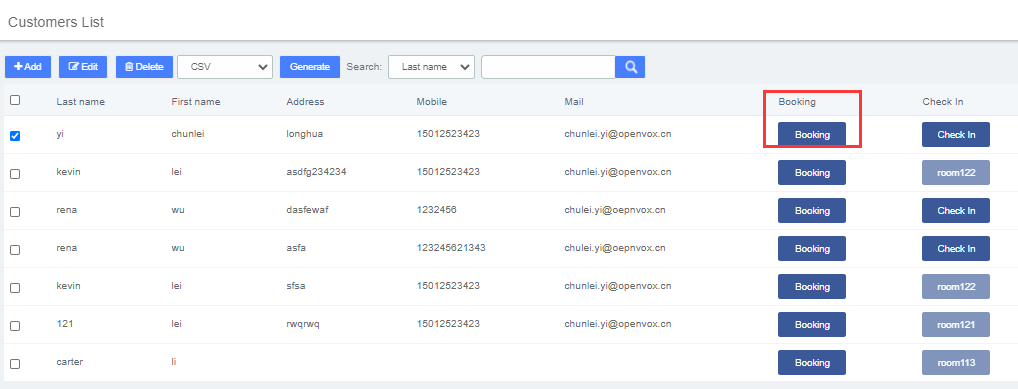Click the Generate button
This screenshot has height=389, width=1018.
pyautogui.click(x=310, y=67)
